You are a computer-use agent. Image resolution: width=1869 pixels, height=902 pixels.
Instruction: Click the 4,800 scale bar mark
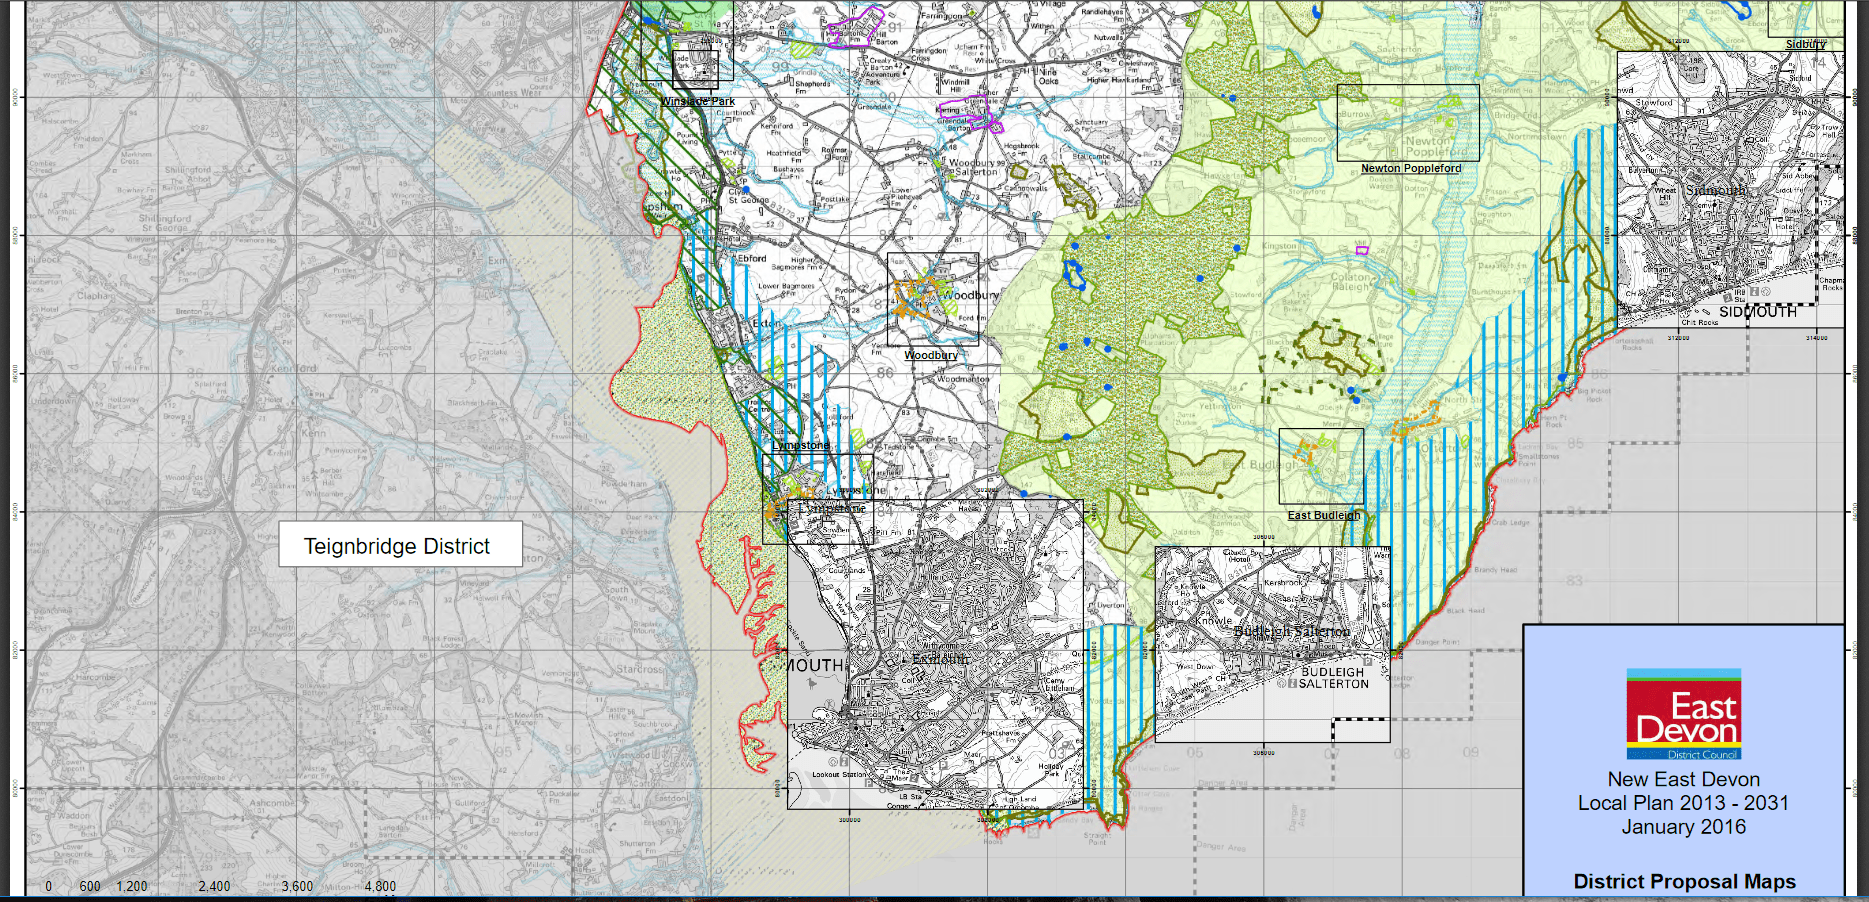(380, 886)
